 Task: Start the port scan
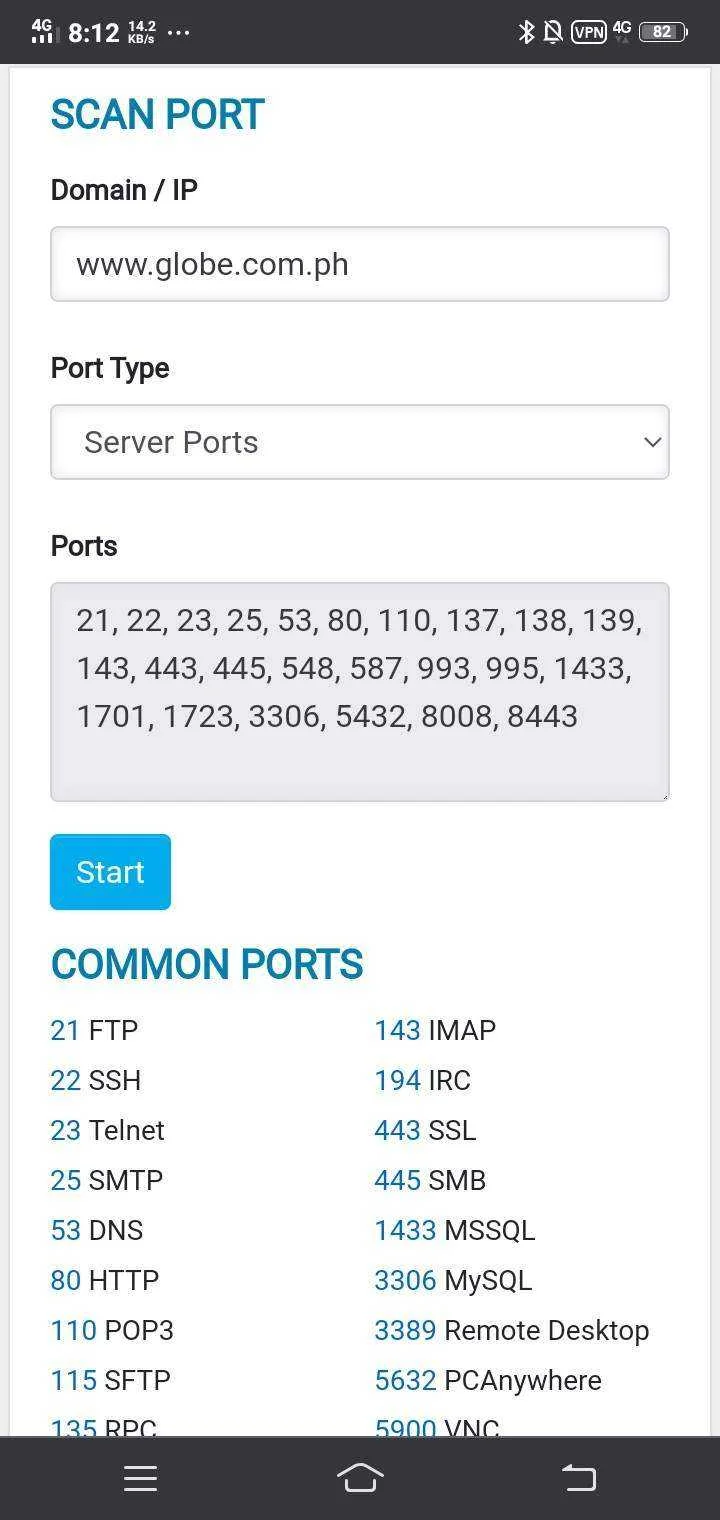pos(110,872)
